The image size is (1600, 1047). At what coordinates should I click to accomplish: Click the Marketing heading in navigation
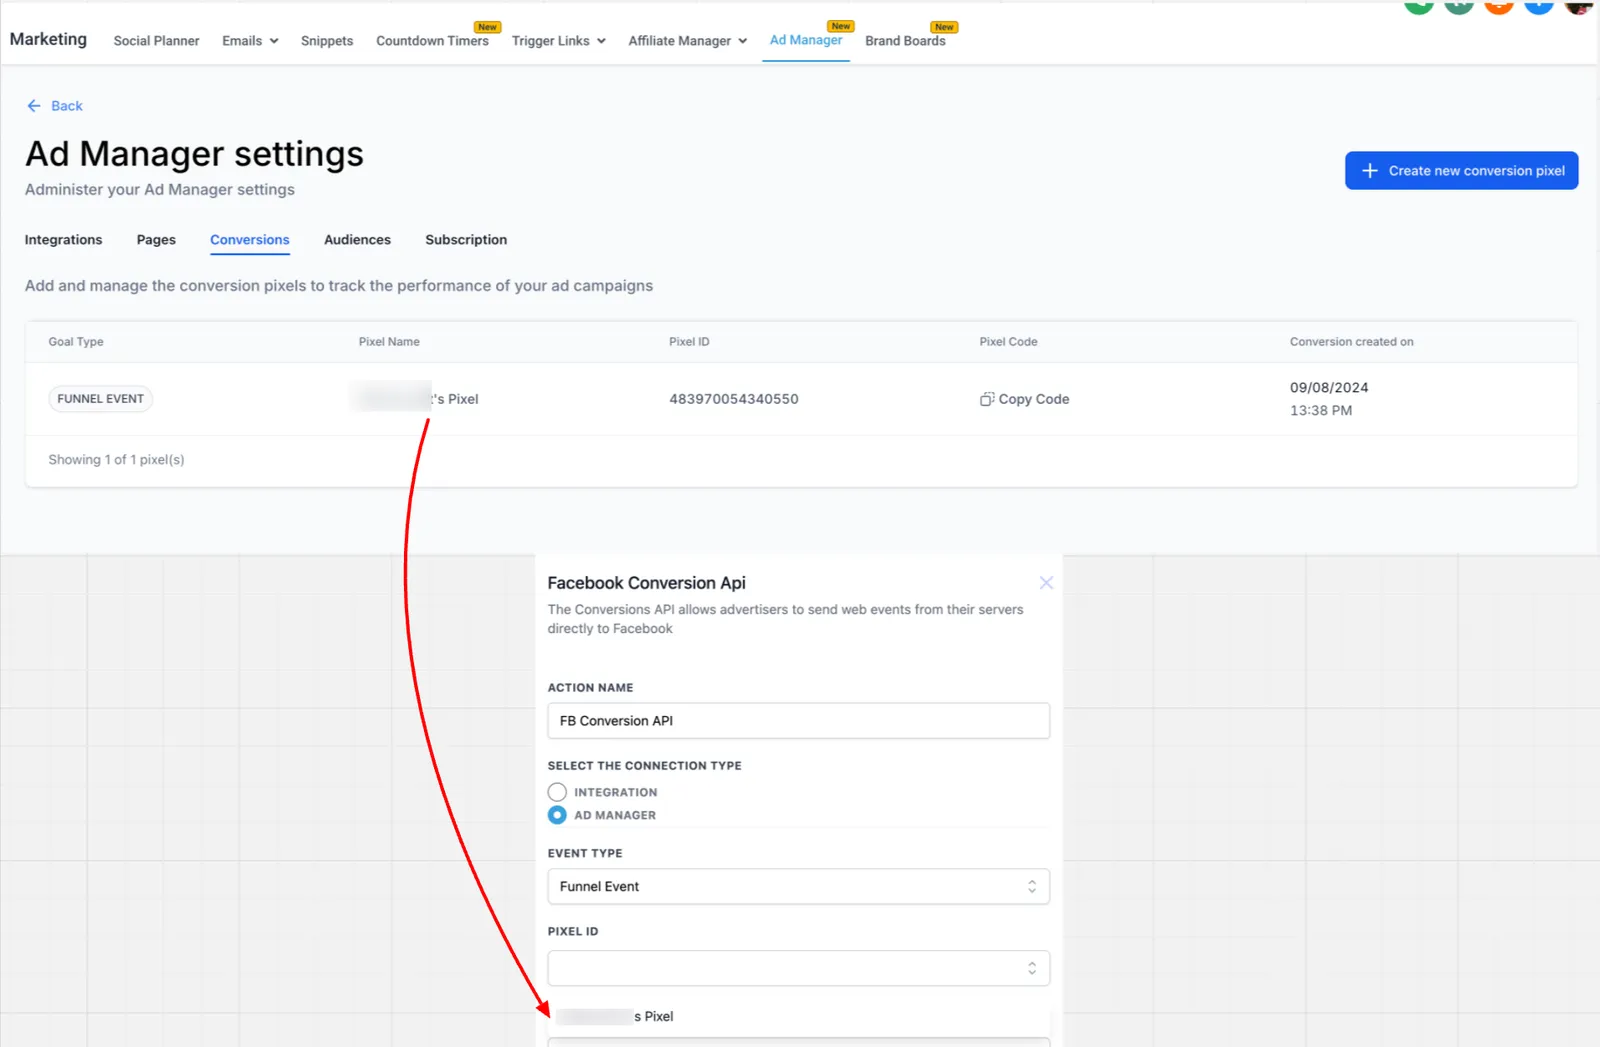pyautogui.click(x=48, y=39)
